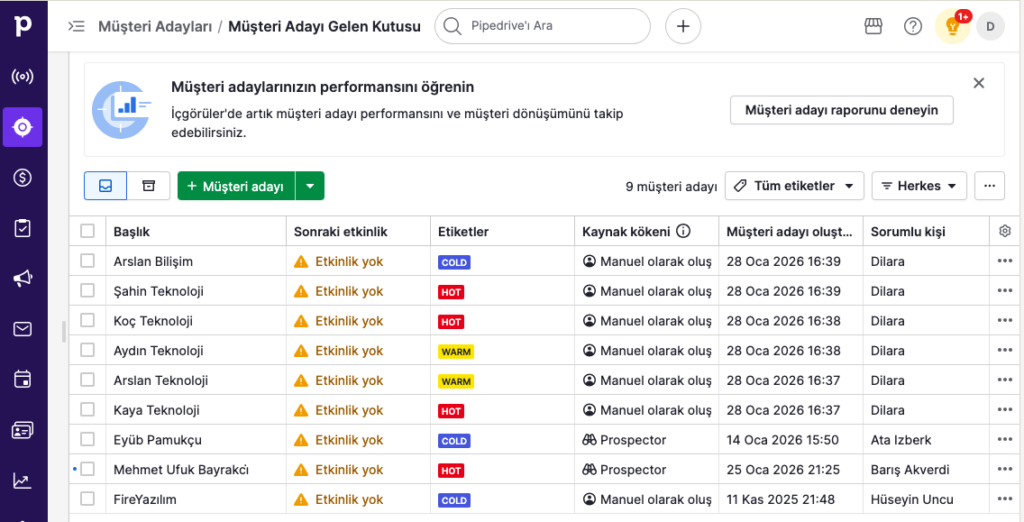Open the help question mark icon
The image size is (1024, 522).
912,26
